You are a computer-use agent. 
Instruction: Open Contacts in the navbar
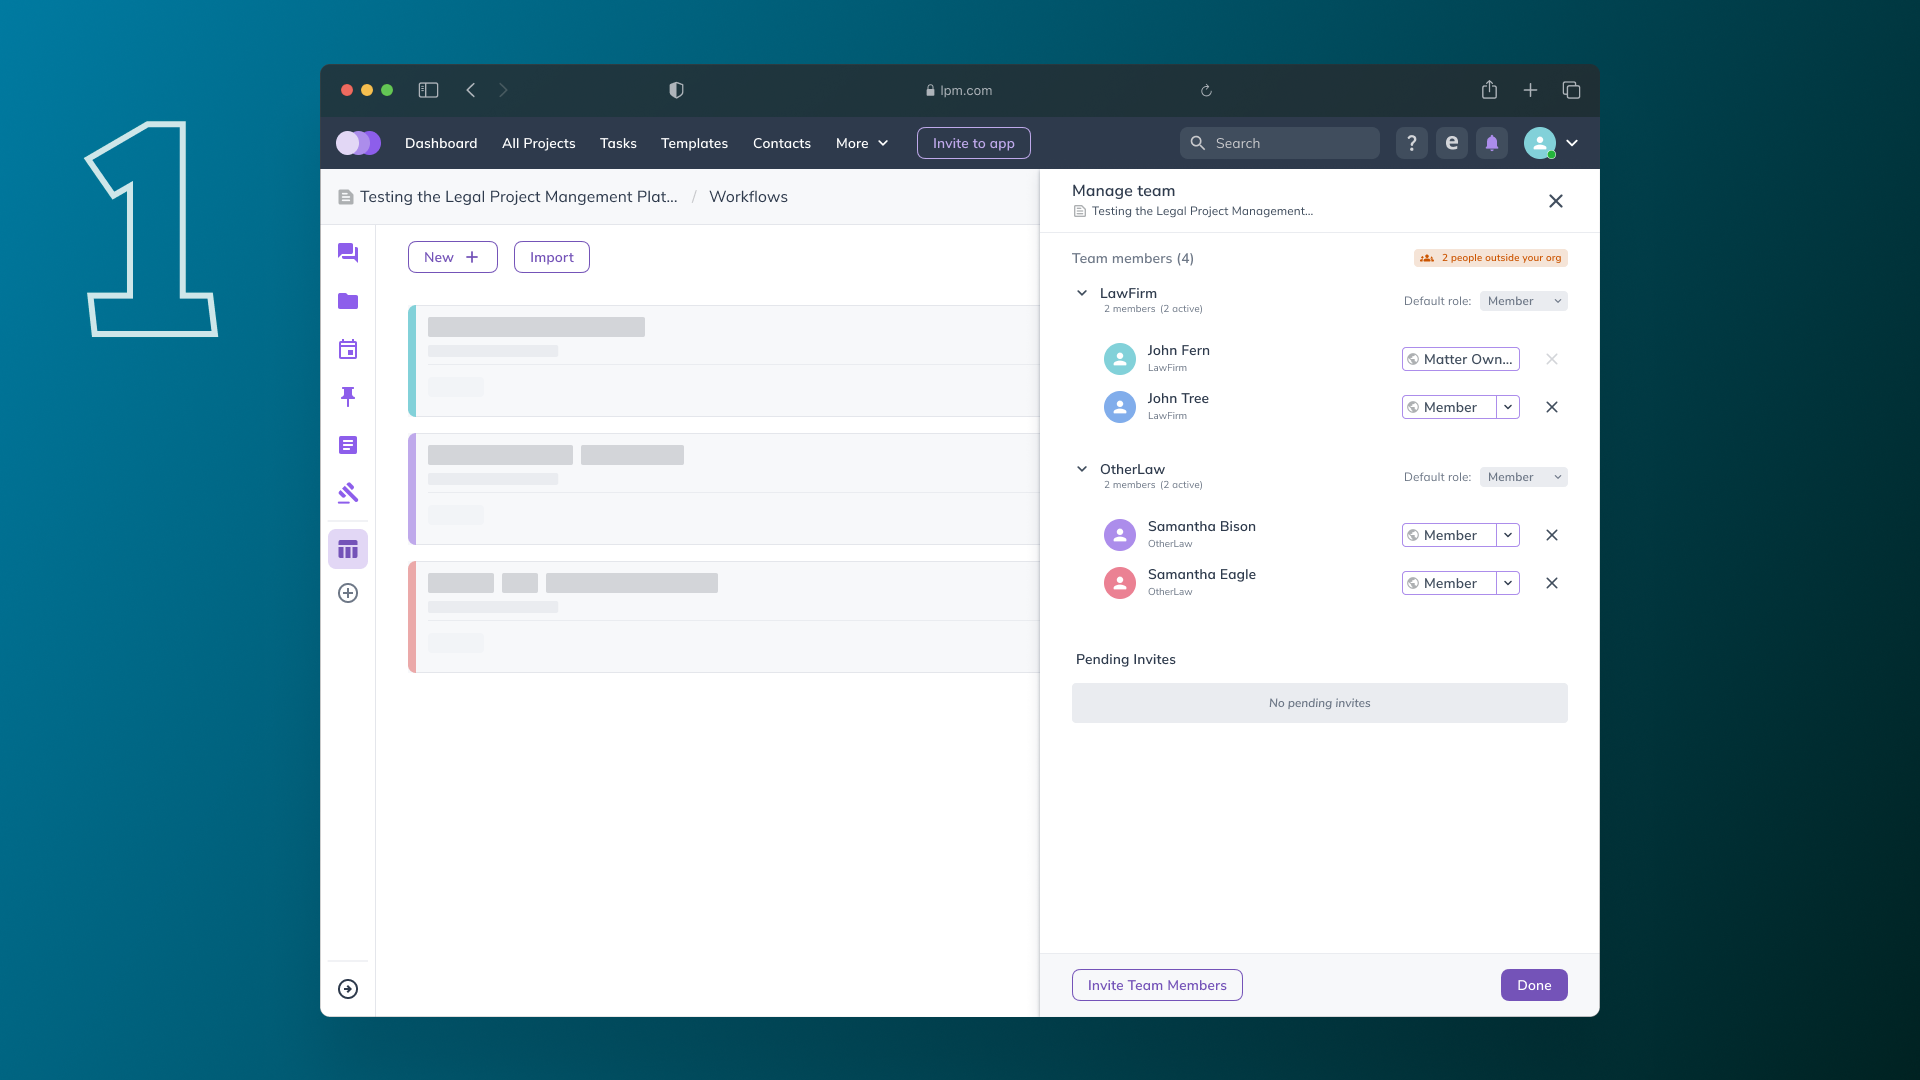point(782,143)
